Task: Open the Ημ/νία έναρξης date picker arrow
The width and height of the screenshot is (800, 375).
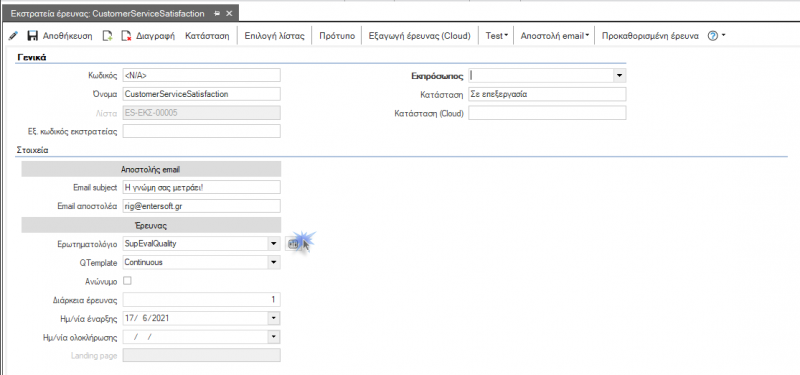Action: click(274, 318)
